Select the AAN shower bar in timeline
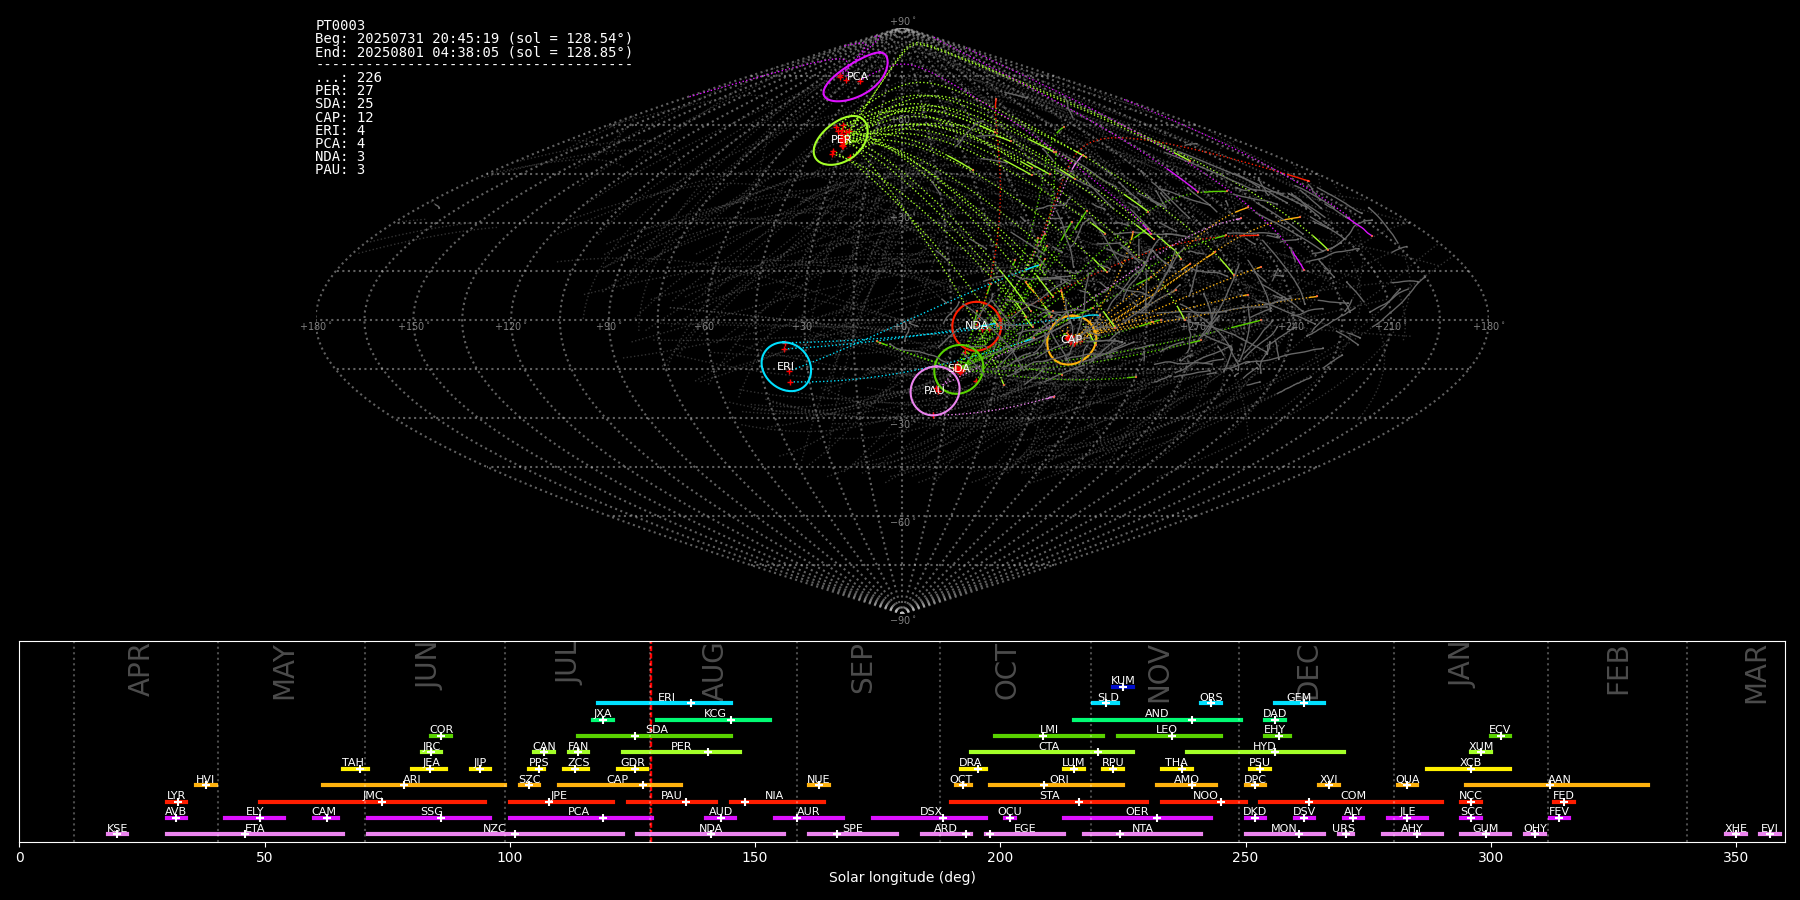 (1557, 785)
